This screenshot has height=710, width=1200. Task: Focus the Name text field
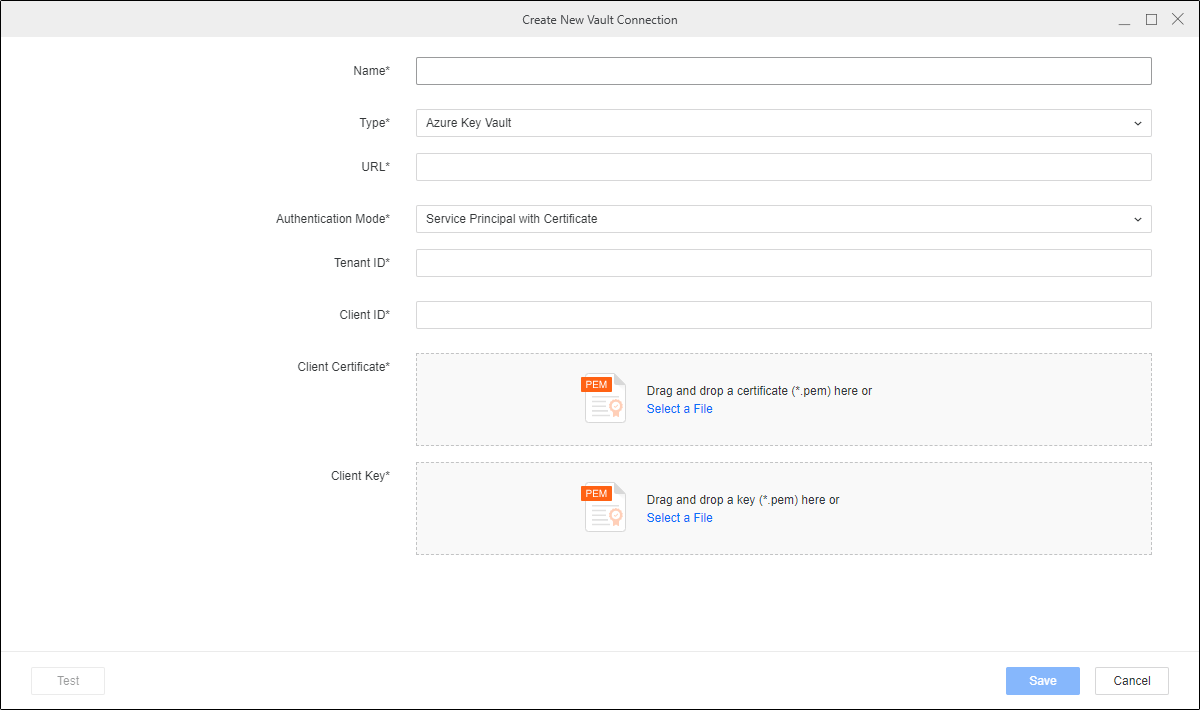pos(783,71)
